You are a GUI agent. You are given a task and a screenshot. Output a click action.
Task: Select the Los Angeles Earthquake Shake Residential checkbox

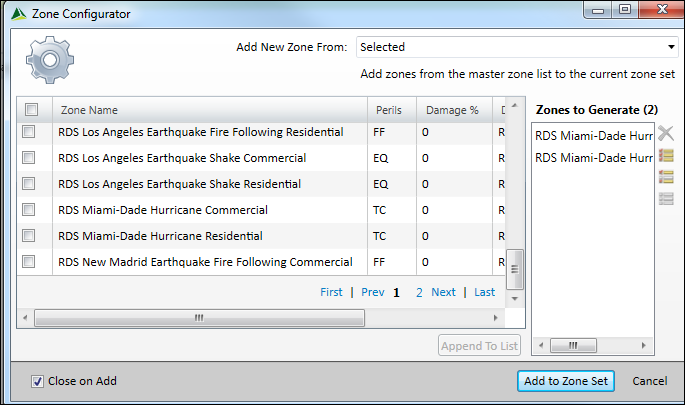pos(29,184)
